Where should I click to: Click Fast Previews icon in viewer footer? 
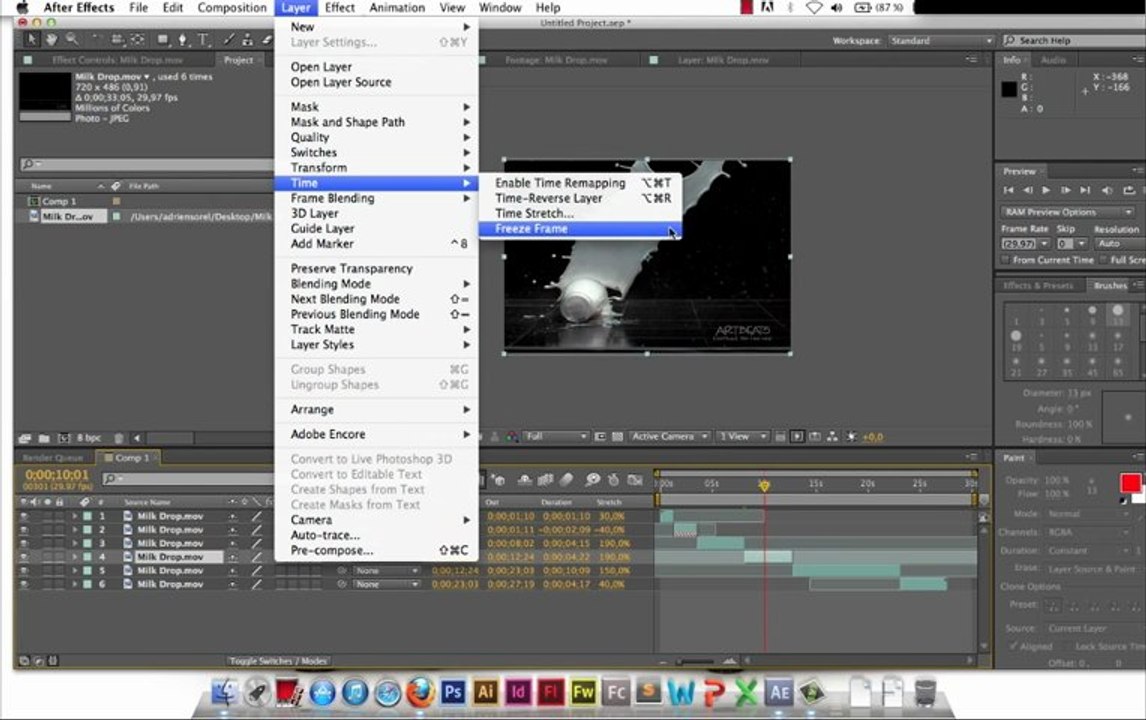tap(797, 436)
